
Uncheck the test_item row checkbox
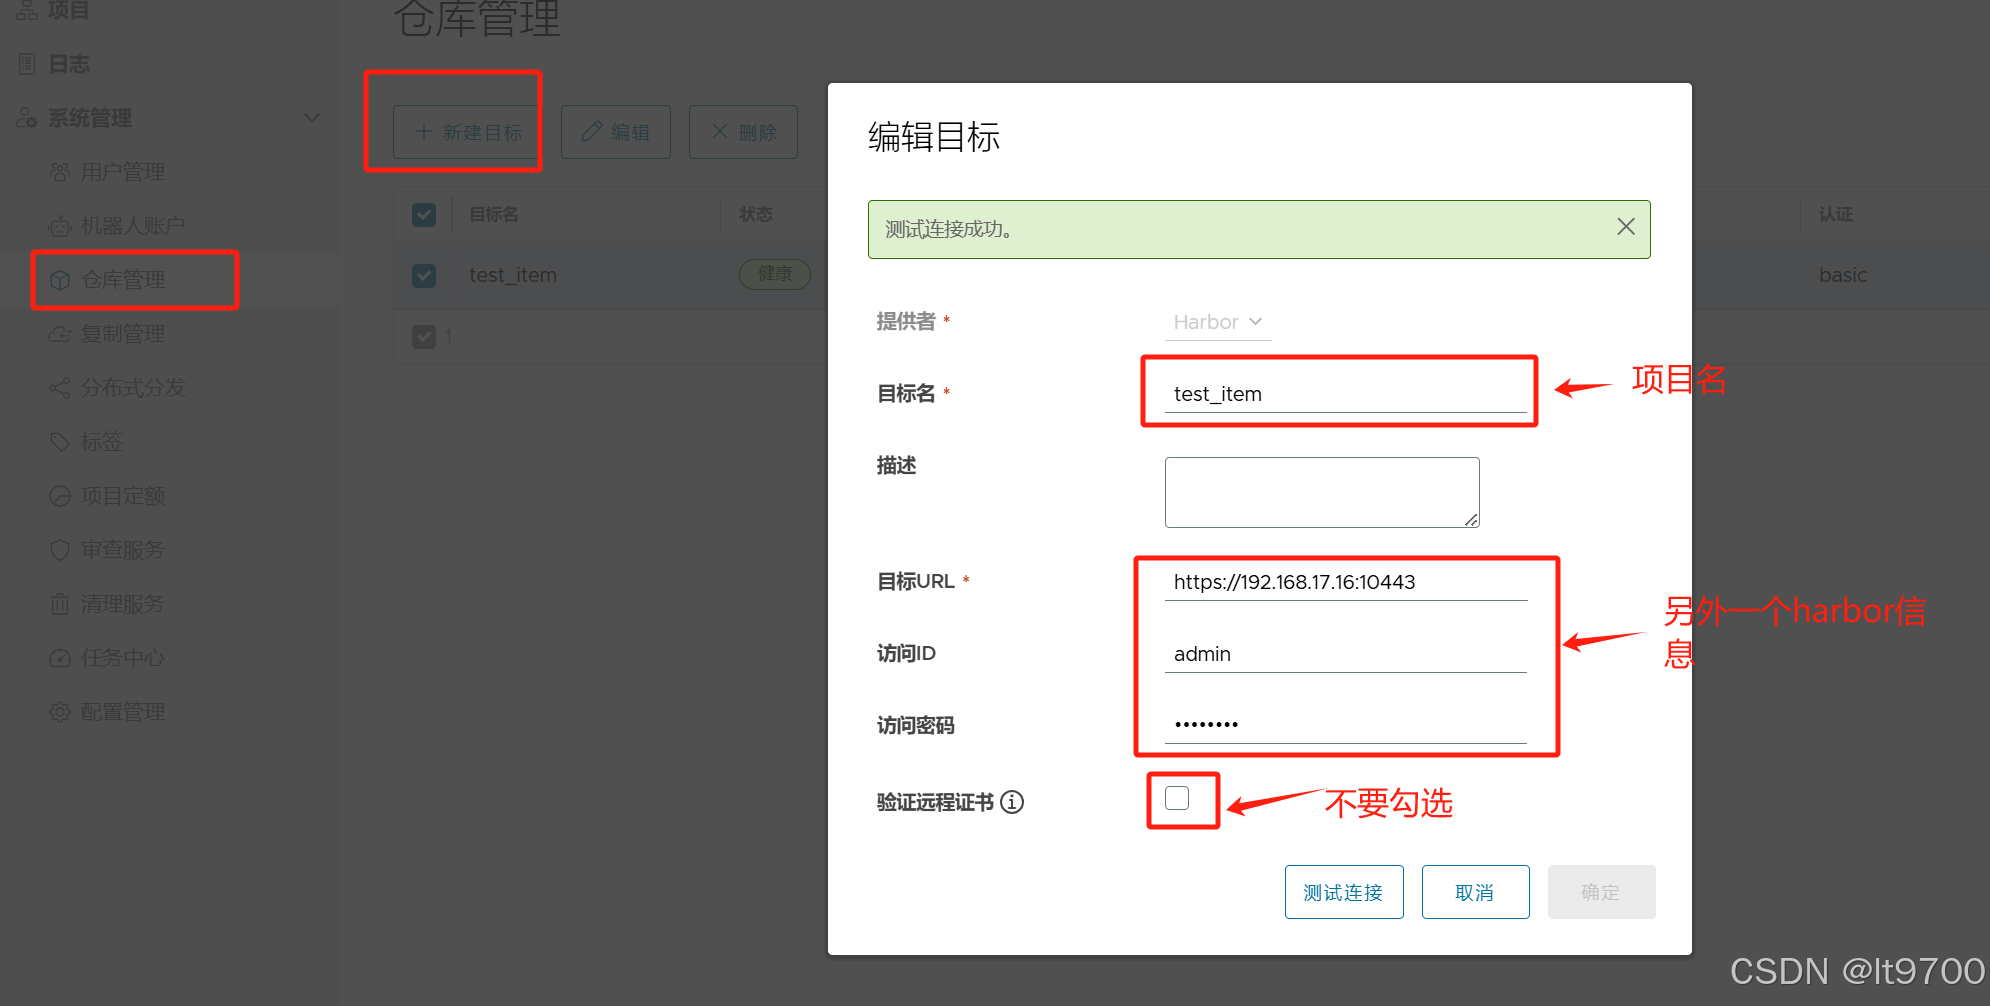pos(424,275)
